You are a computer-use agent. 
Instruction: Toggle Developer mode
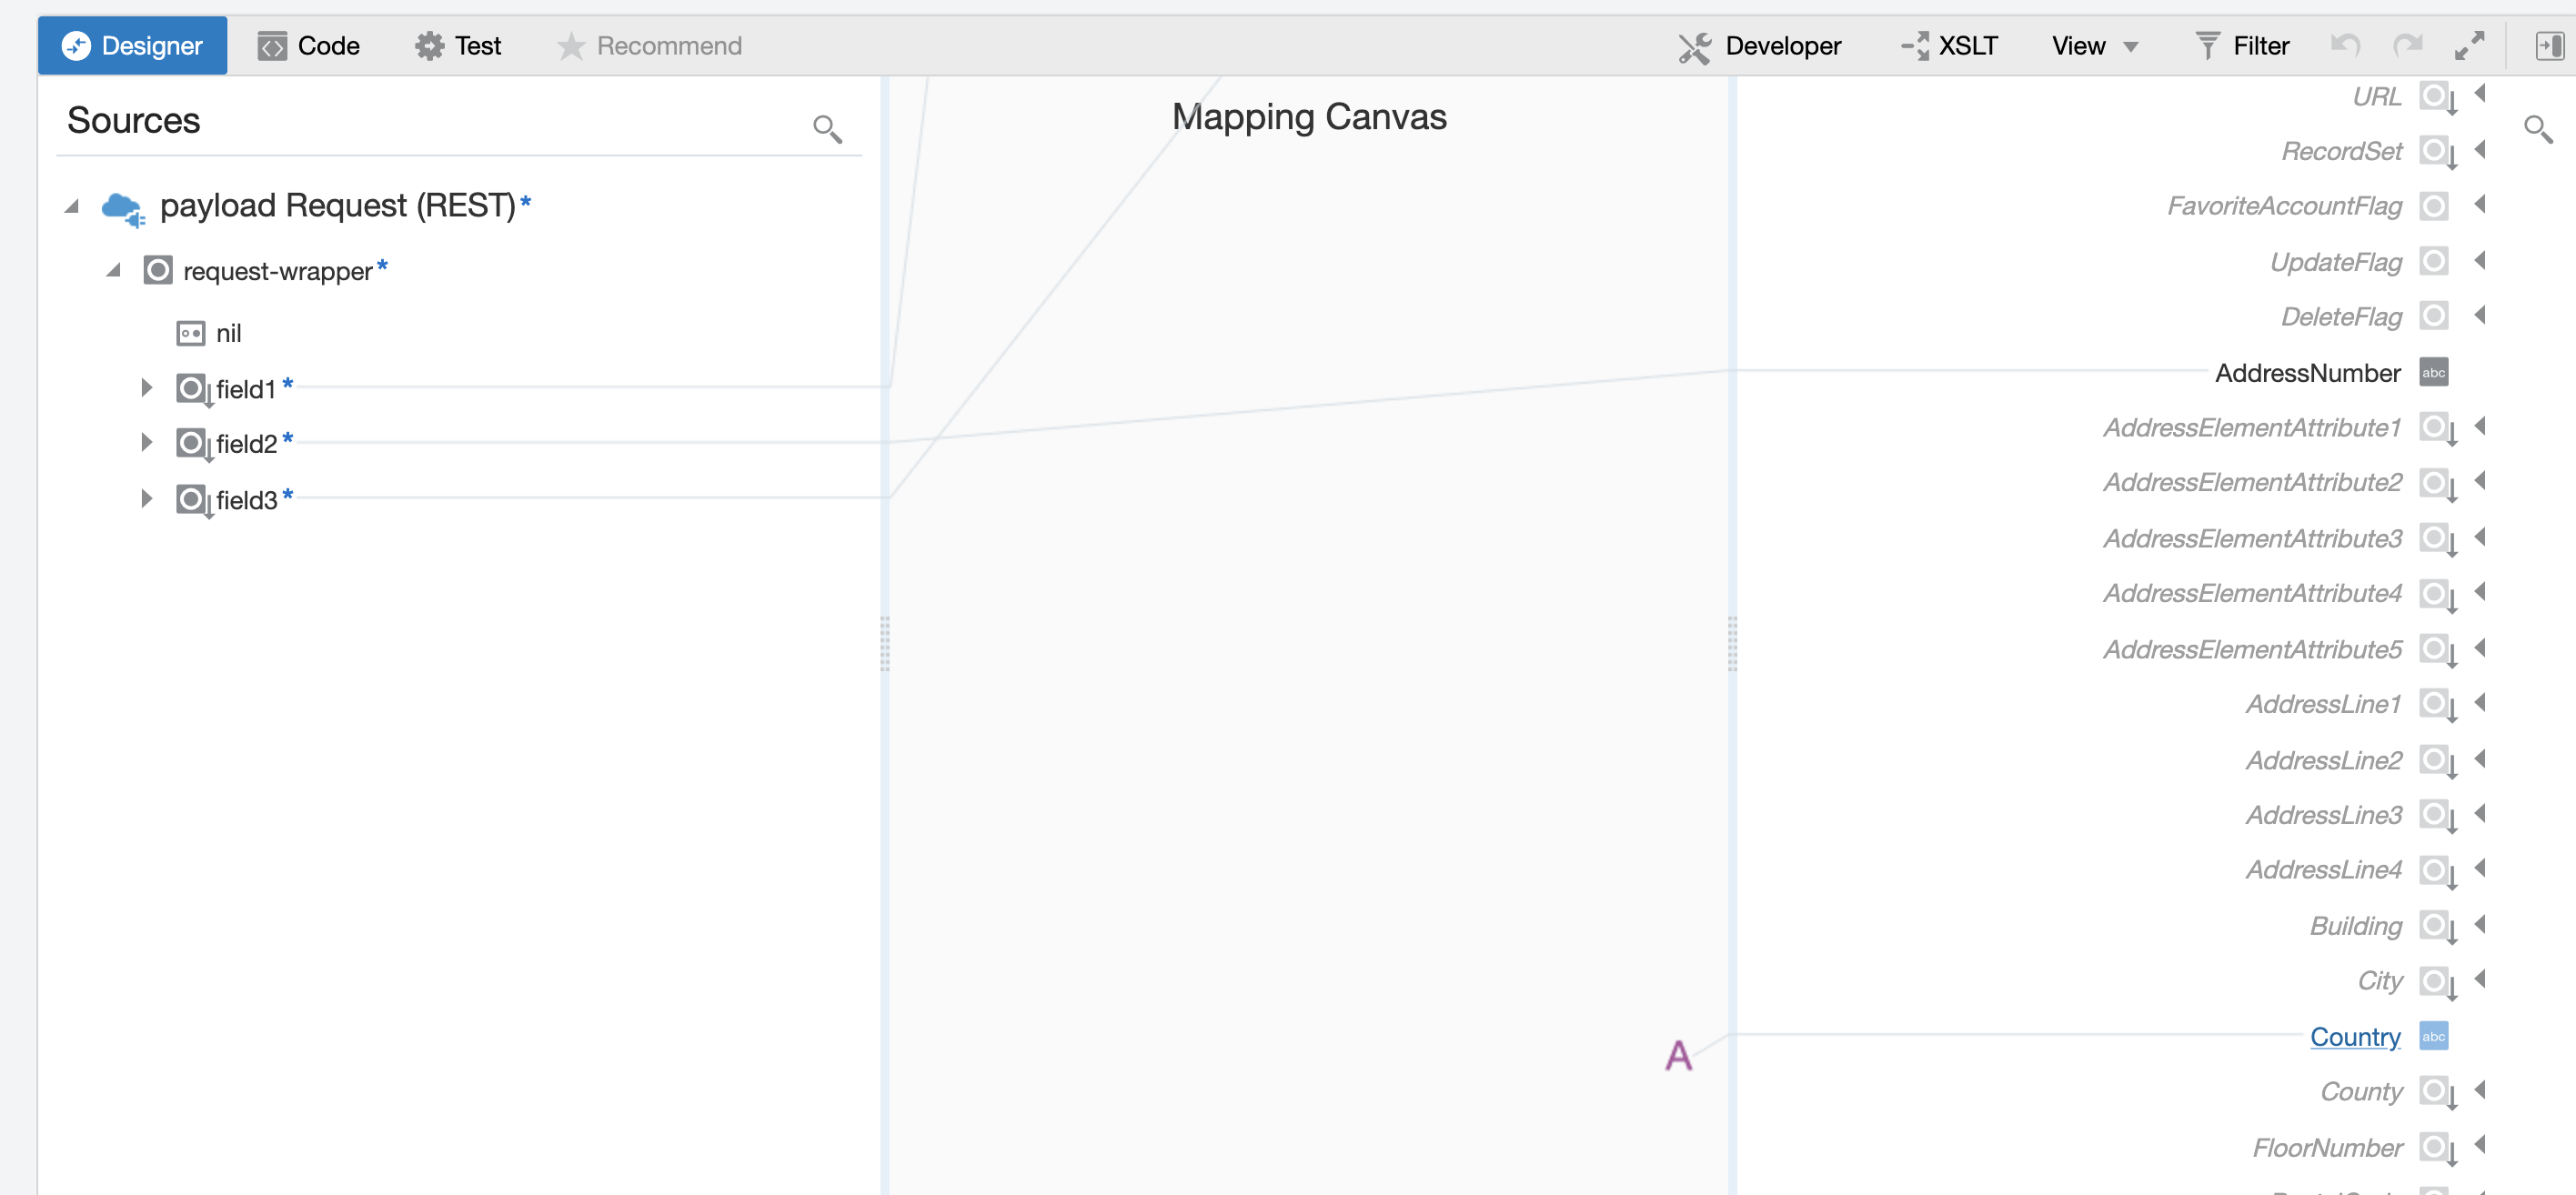click(x=1760, y=45)
